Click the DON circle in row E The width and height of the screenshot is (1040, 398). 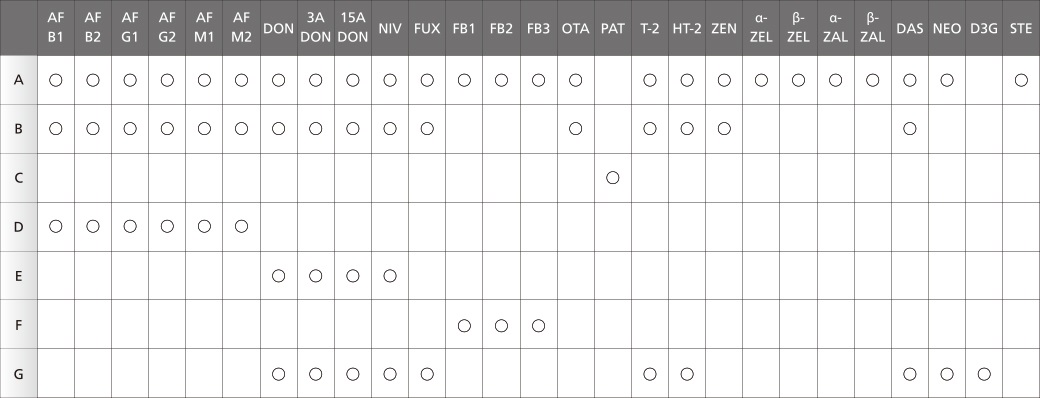tap(279, 275)
